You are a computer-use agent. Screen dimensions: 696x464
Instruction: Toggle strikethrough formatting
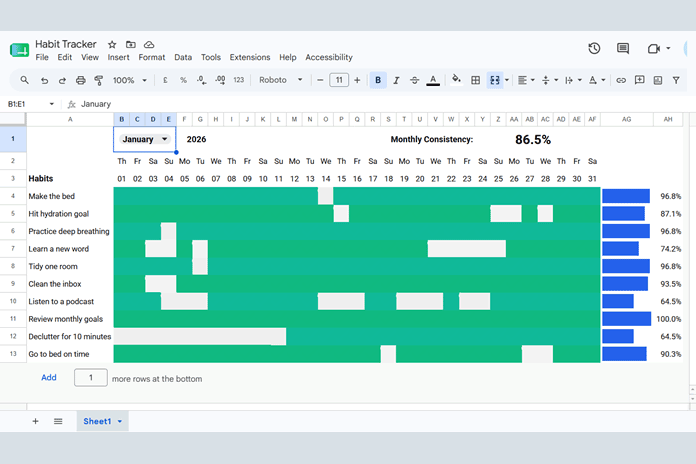(x=414, y=80)
